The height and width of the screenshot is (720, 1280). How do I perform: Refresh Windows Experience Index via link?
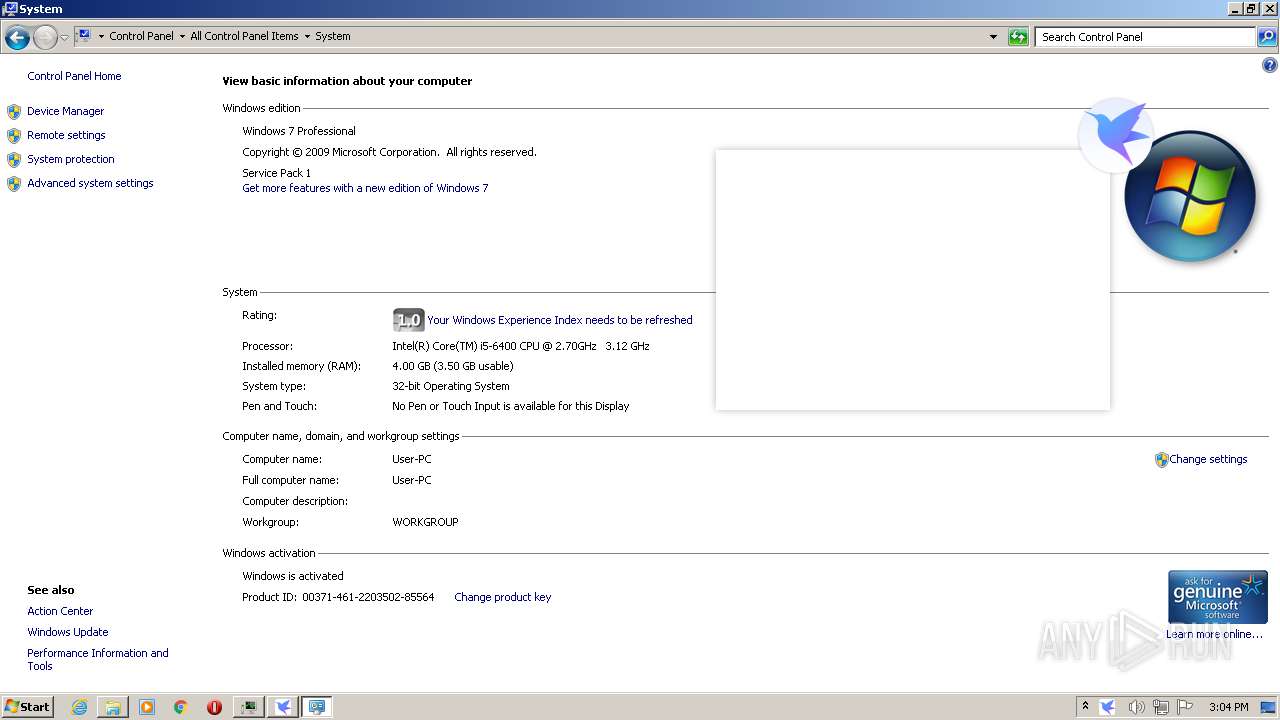coord(560,320)
